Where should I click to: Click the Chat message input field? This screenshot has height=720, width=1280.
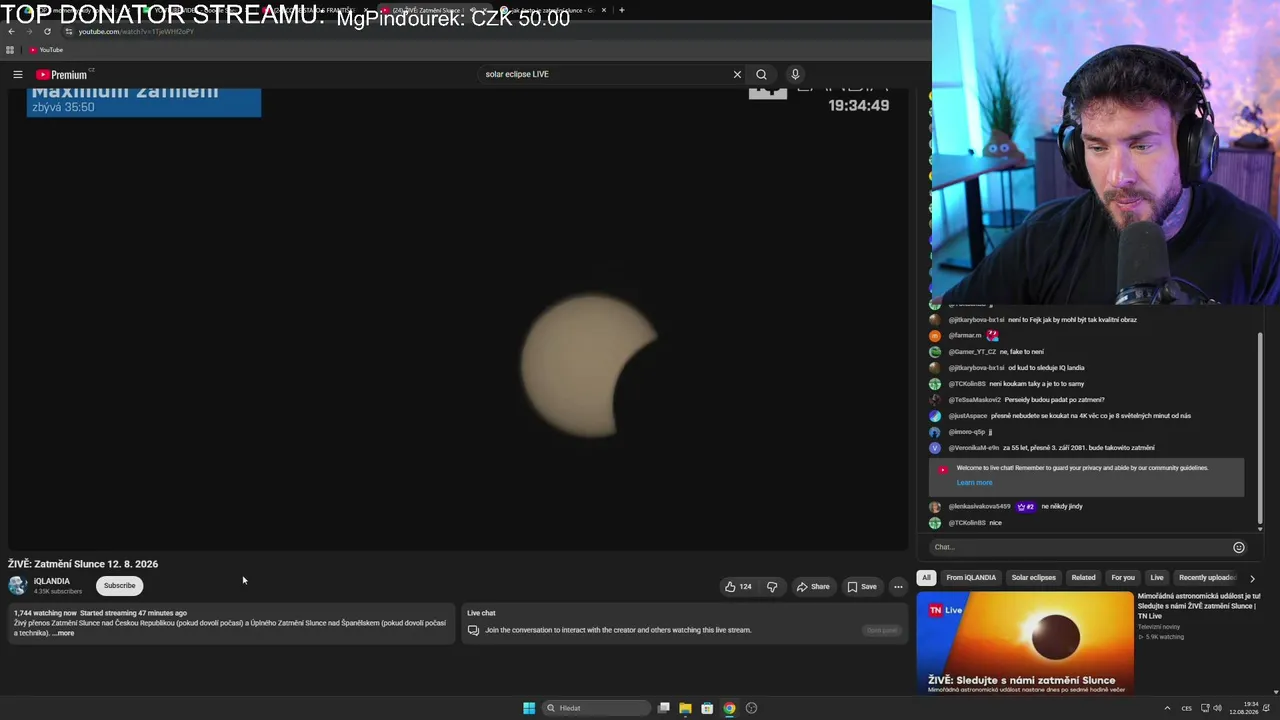click(x=1080, y=547)
